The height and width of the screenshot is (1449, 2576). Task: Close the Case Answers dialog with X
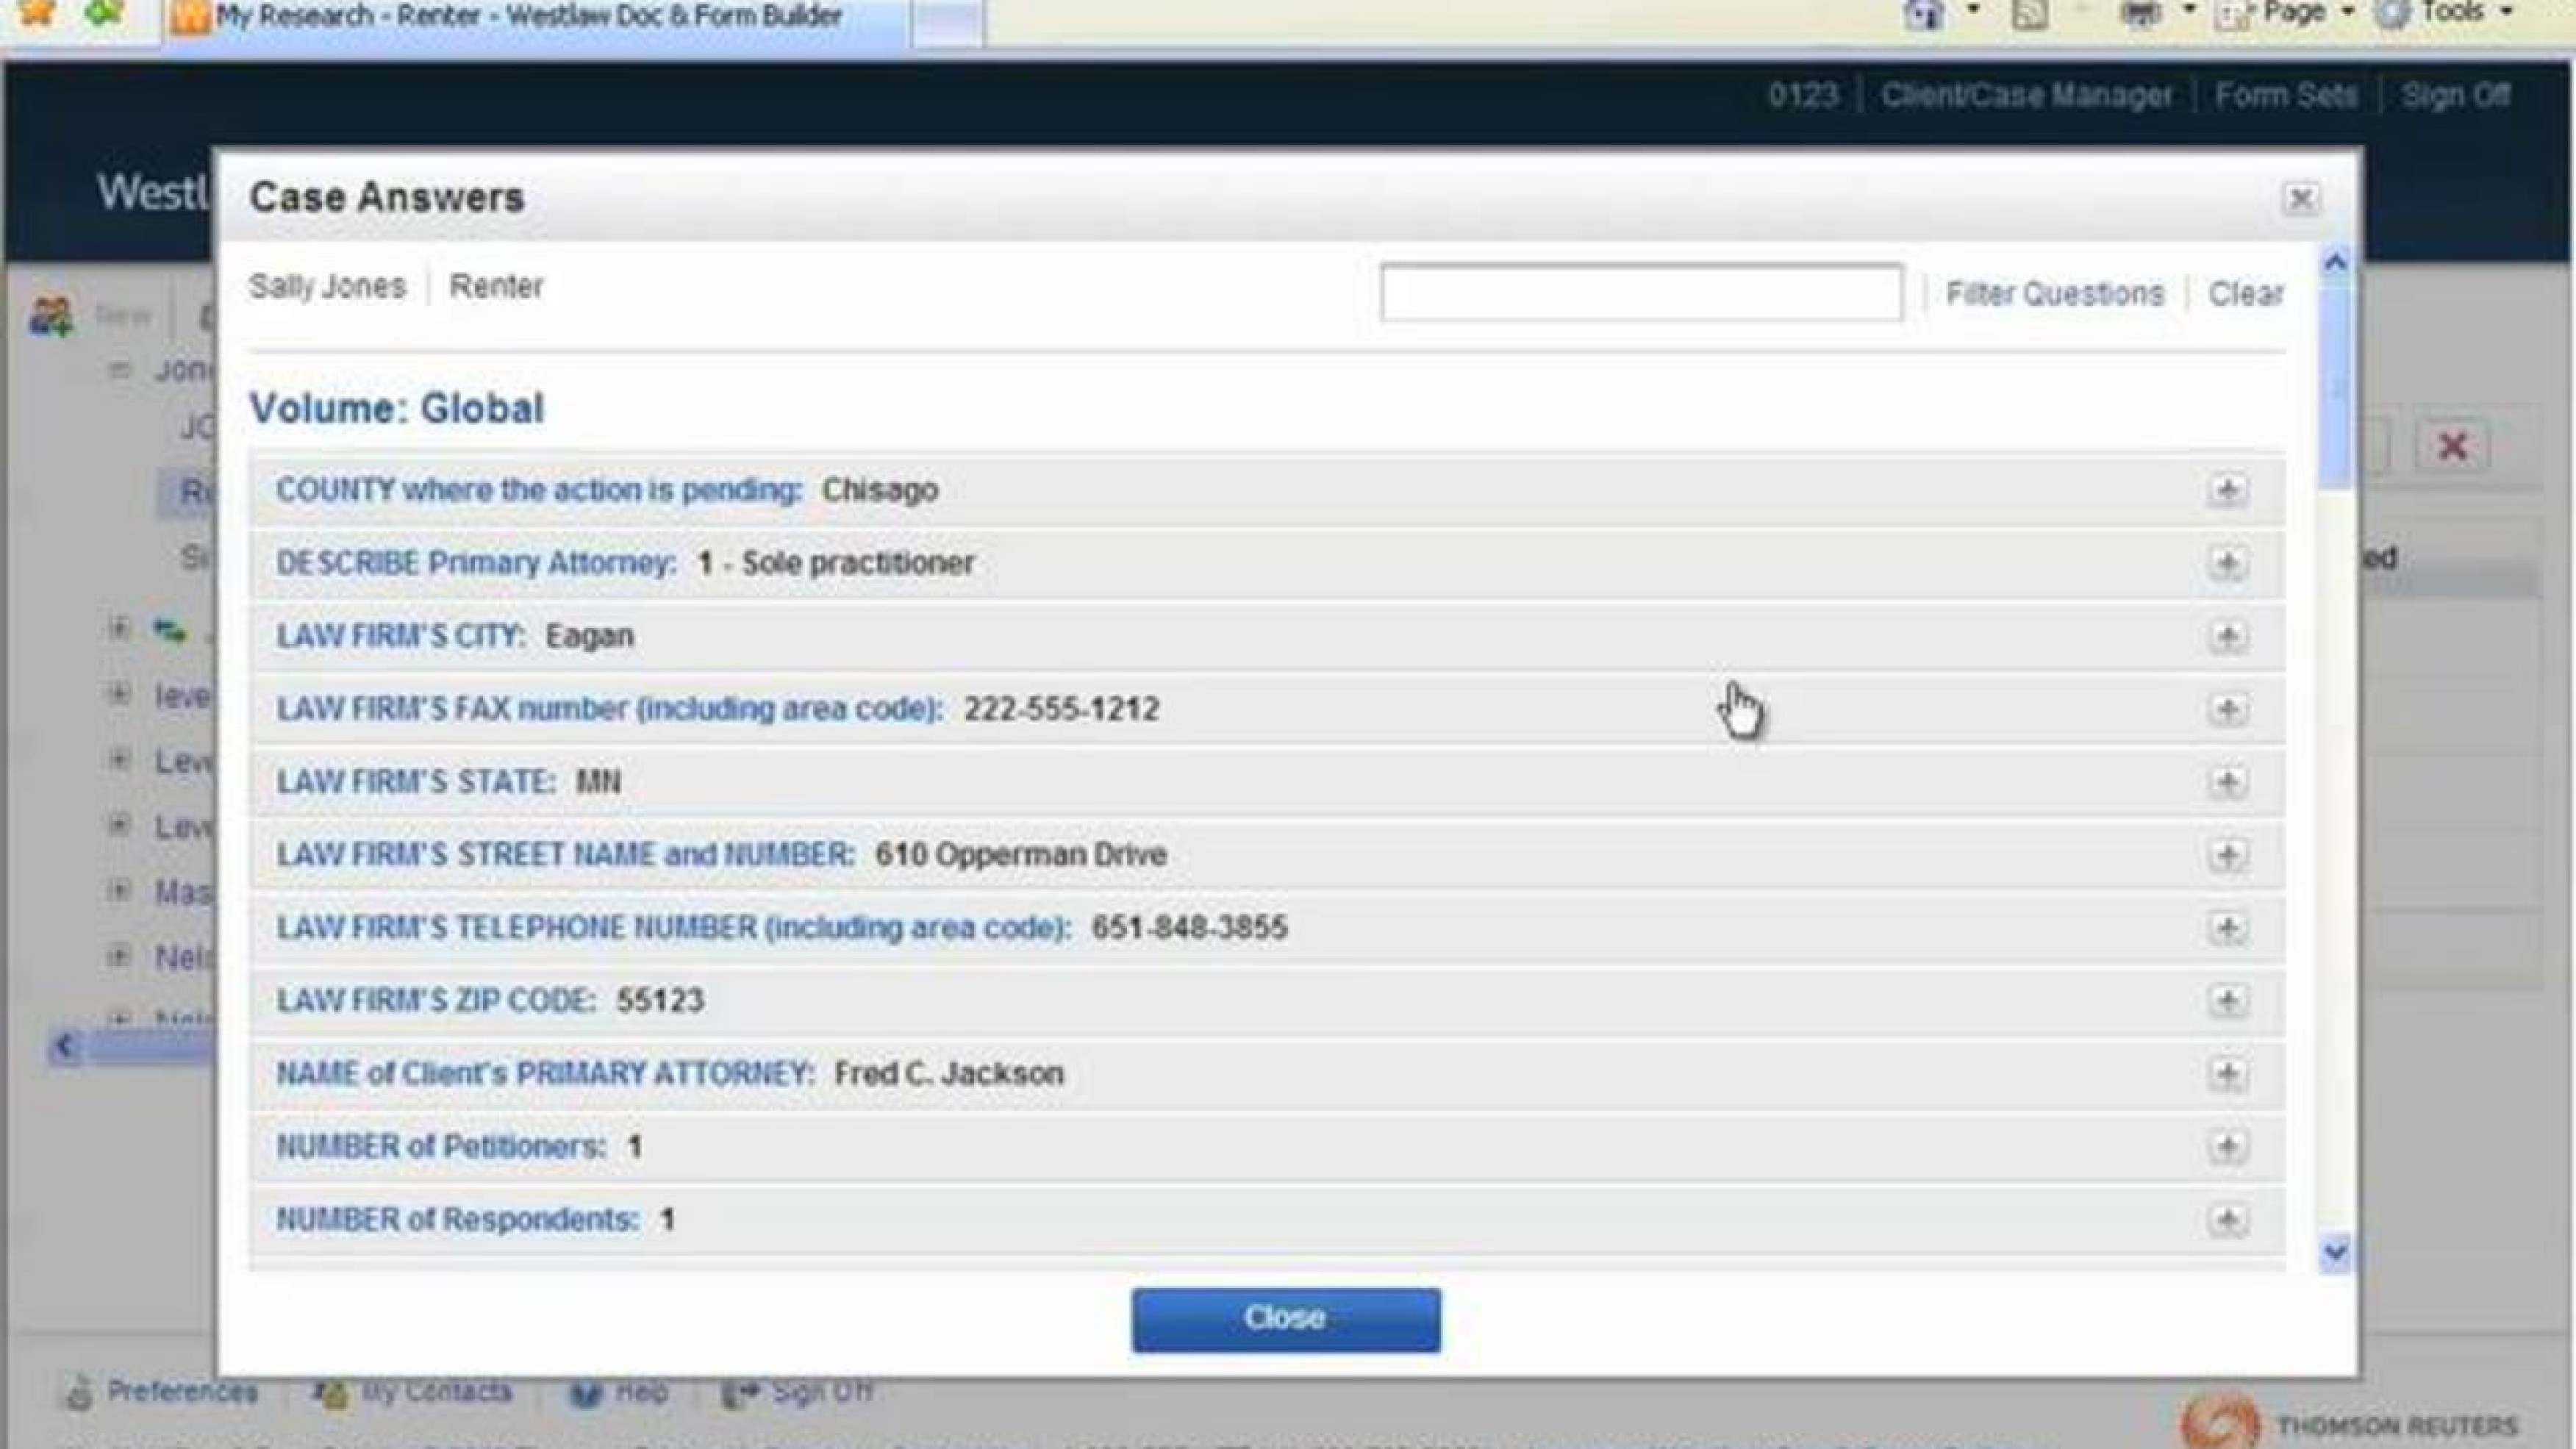2300,199
